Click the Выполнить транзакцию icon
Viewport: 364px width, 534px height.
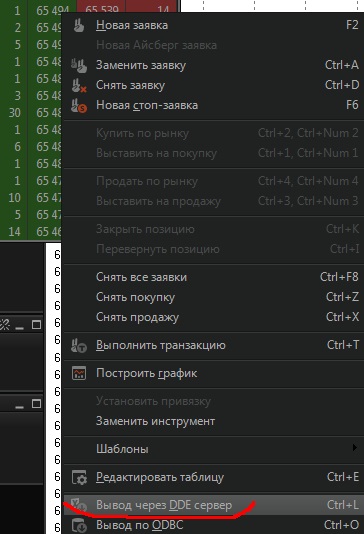[x=79, y=346]
